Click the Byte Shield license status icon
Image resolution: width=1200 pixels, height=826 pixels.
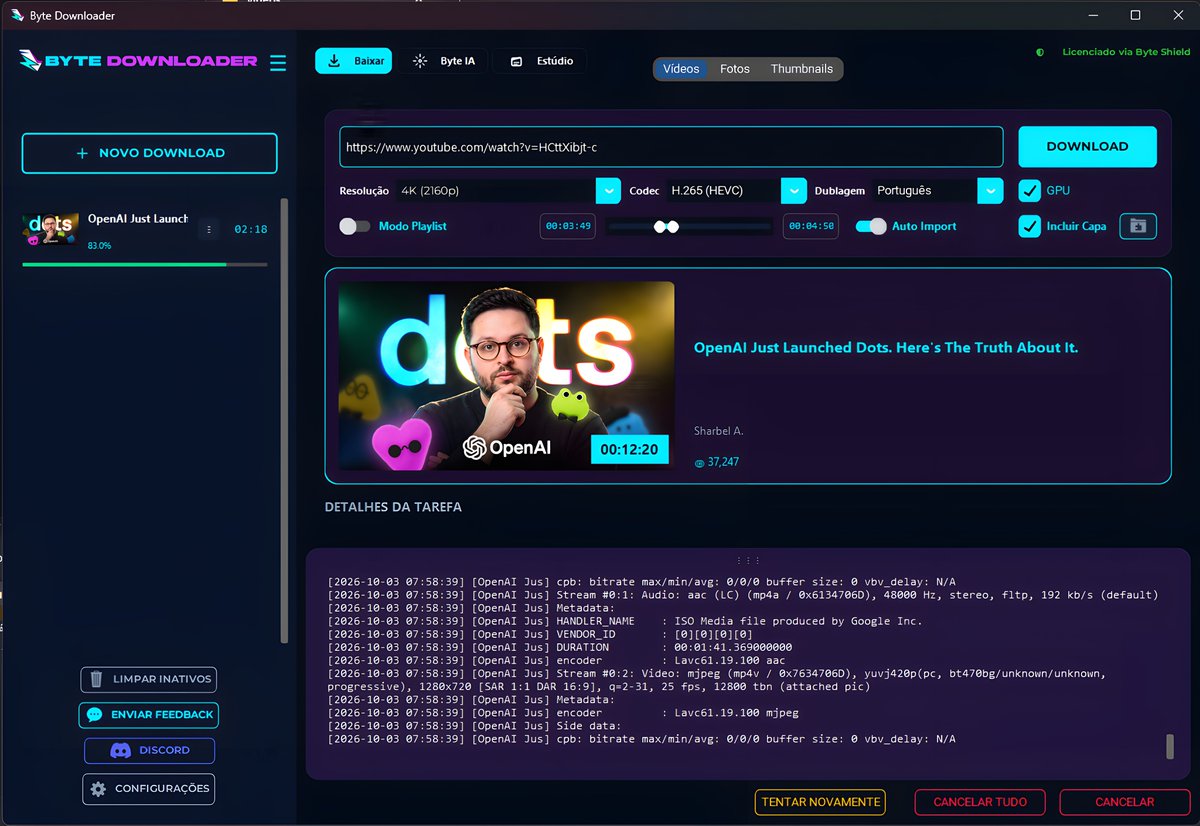click(1040, 52)
